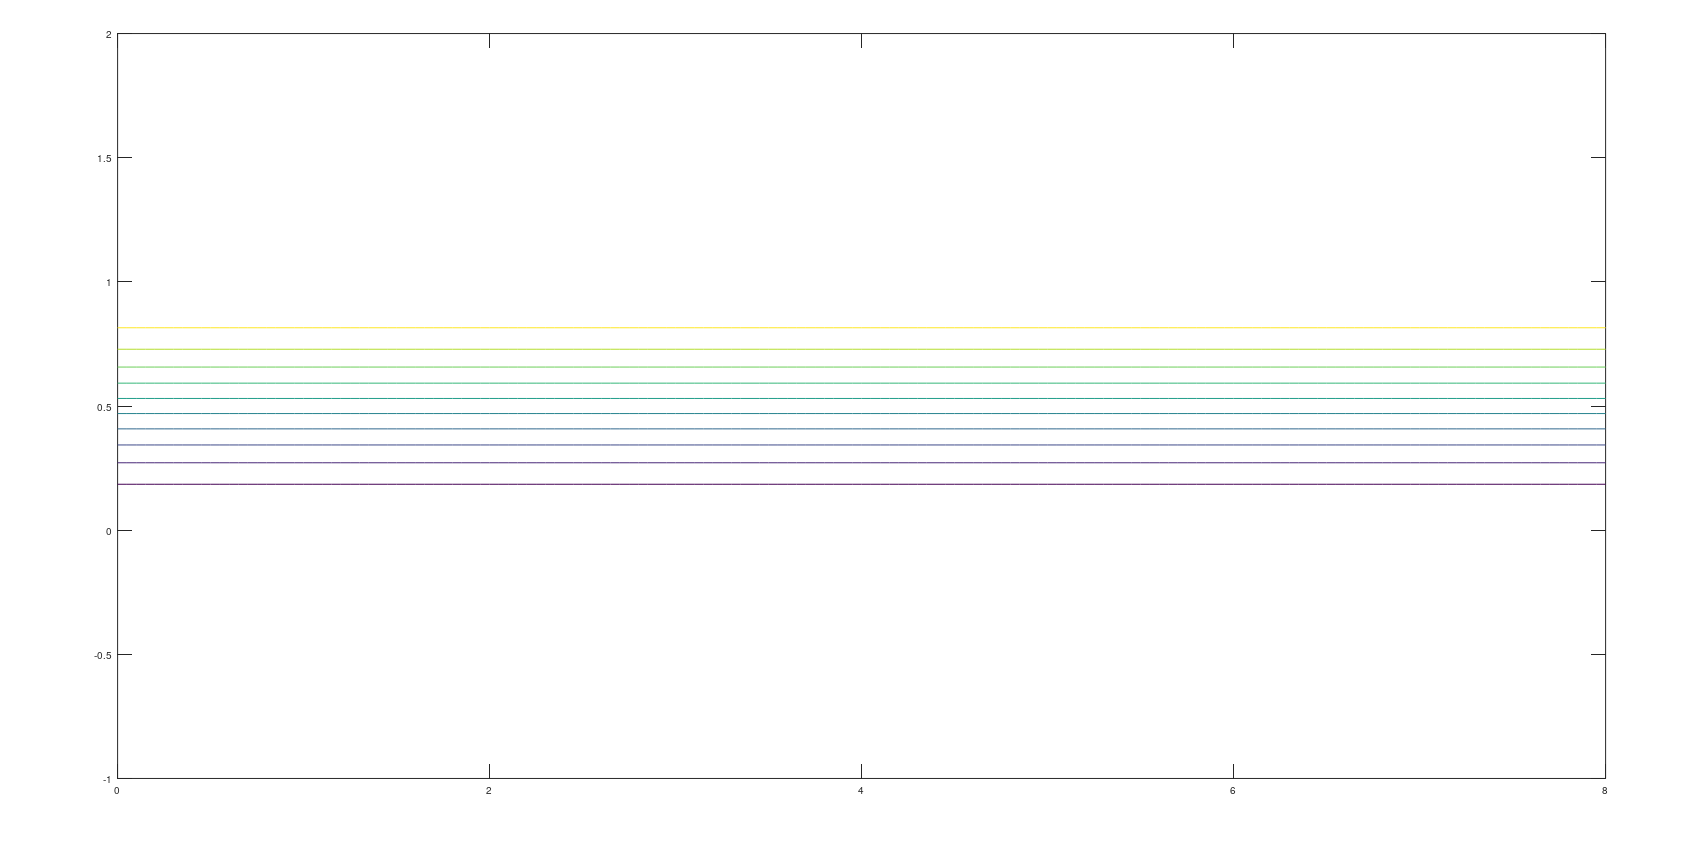This screenshot has height=848, width=1695.
Task: Select the lowest dark purple plot line
Action: [x=860, y=484]
